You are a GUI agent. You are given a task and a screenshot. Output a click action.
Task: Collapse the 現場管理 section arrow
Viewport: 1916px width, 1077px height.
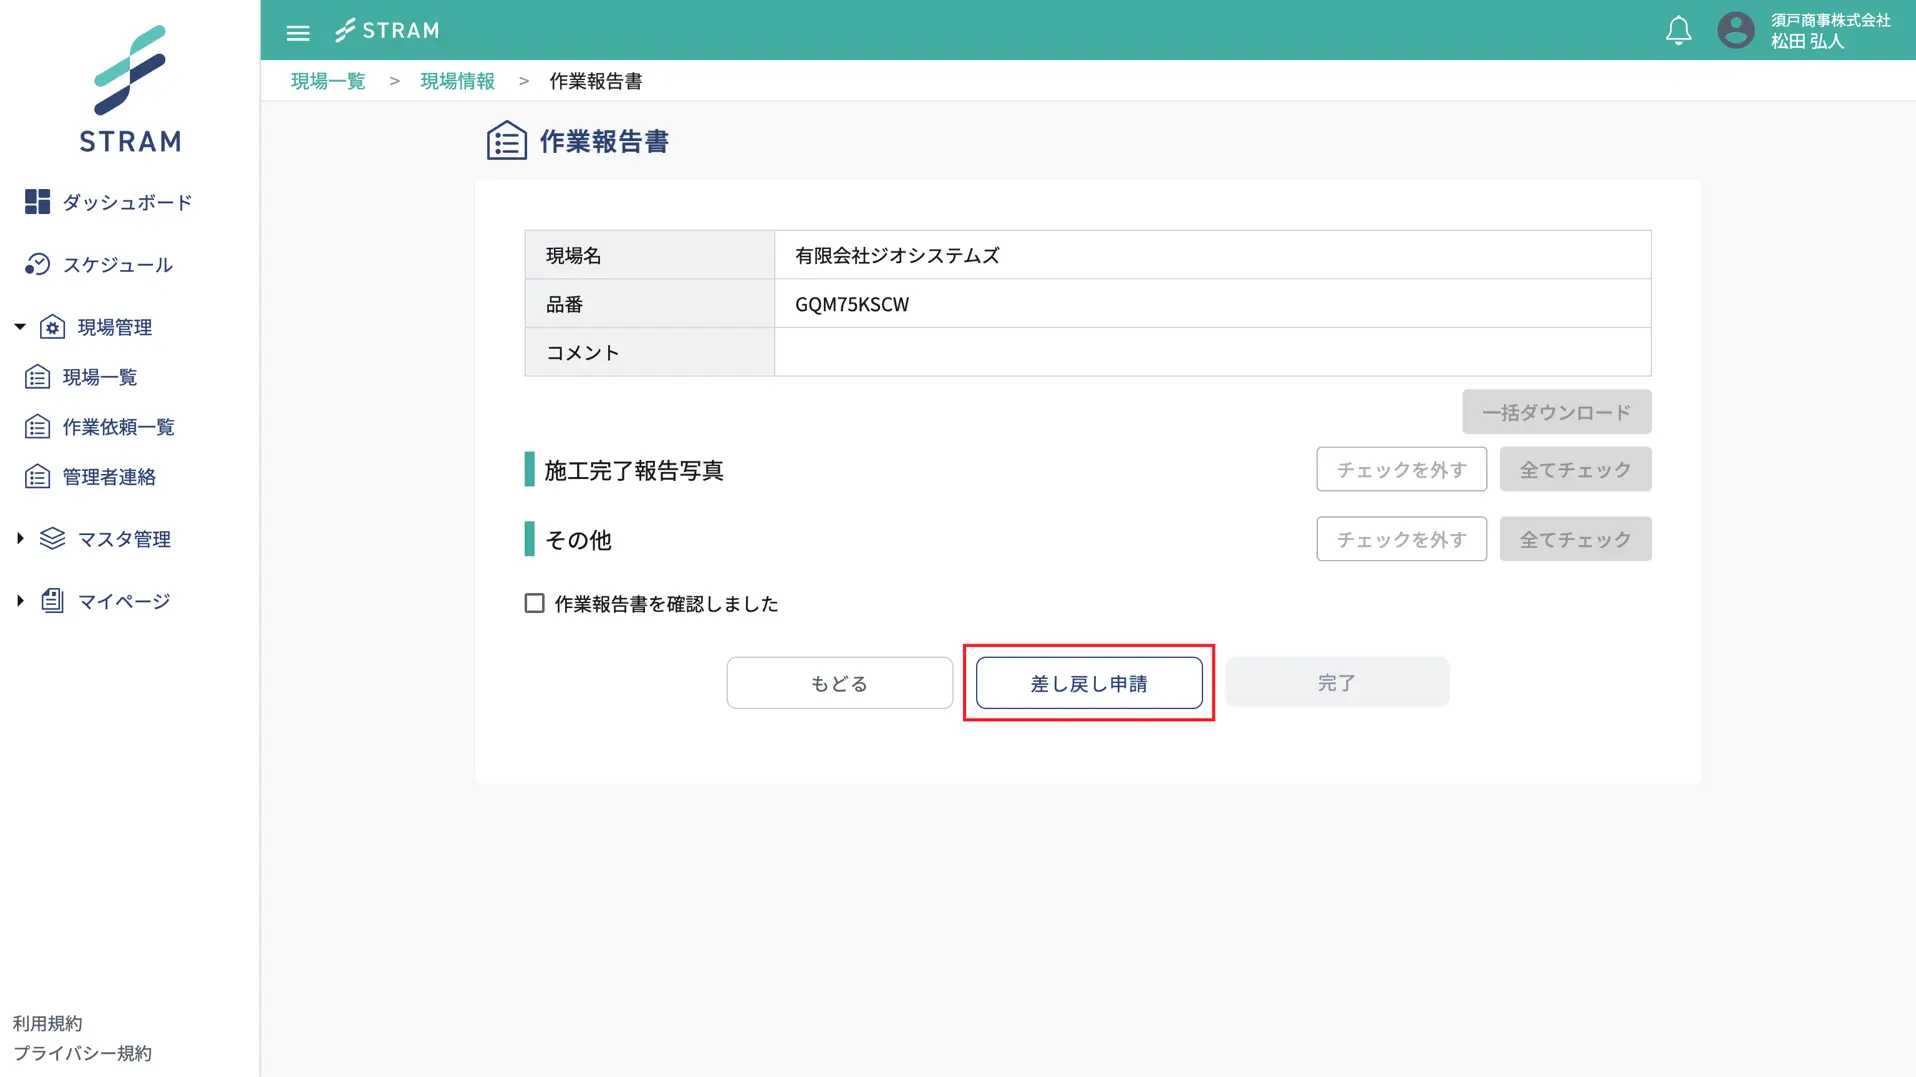point(20,327)
